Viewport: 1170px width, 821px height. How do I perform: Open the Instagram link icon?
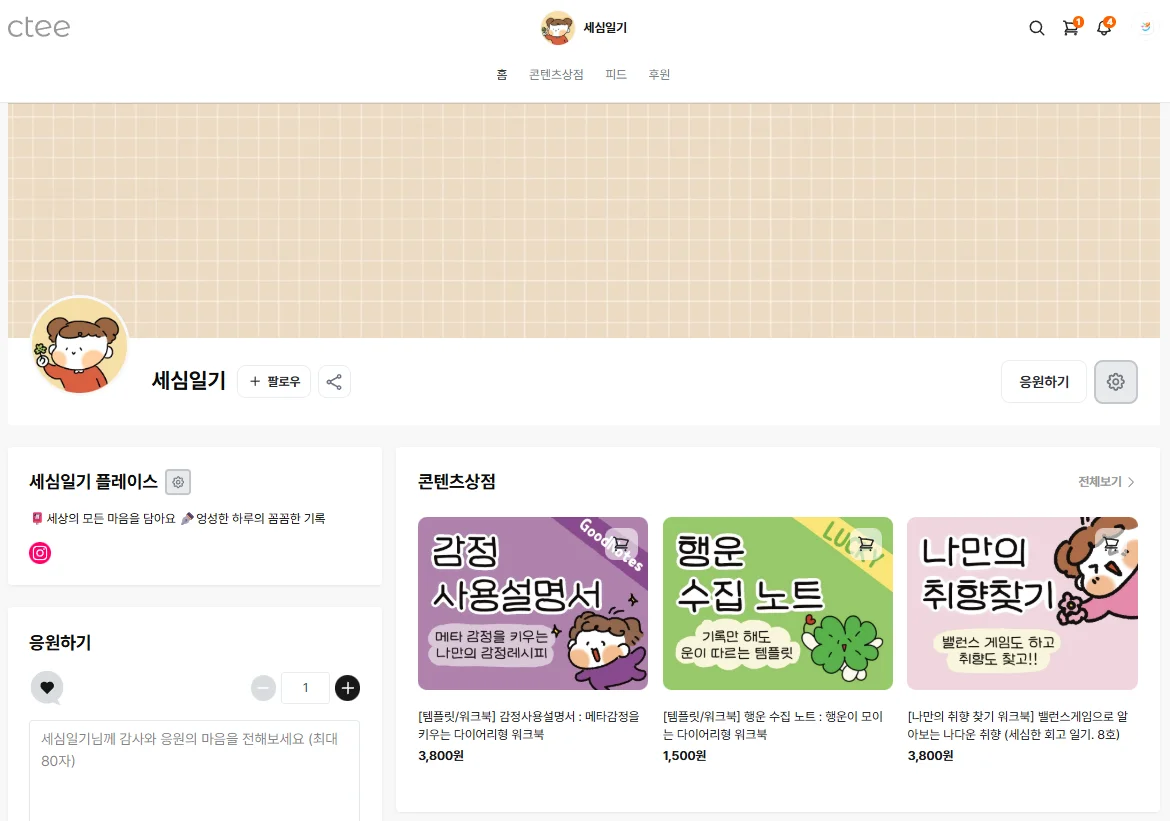[x=40, y=553]
